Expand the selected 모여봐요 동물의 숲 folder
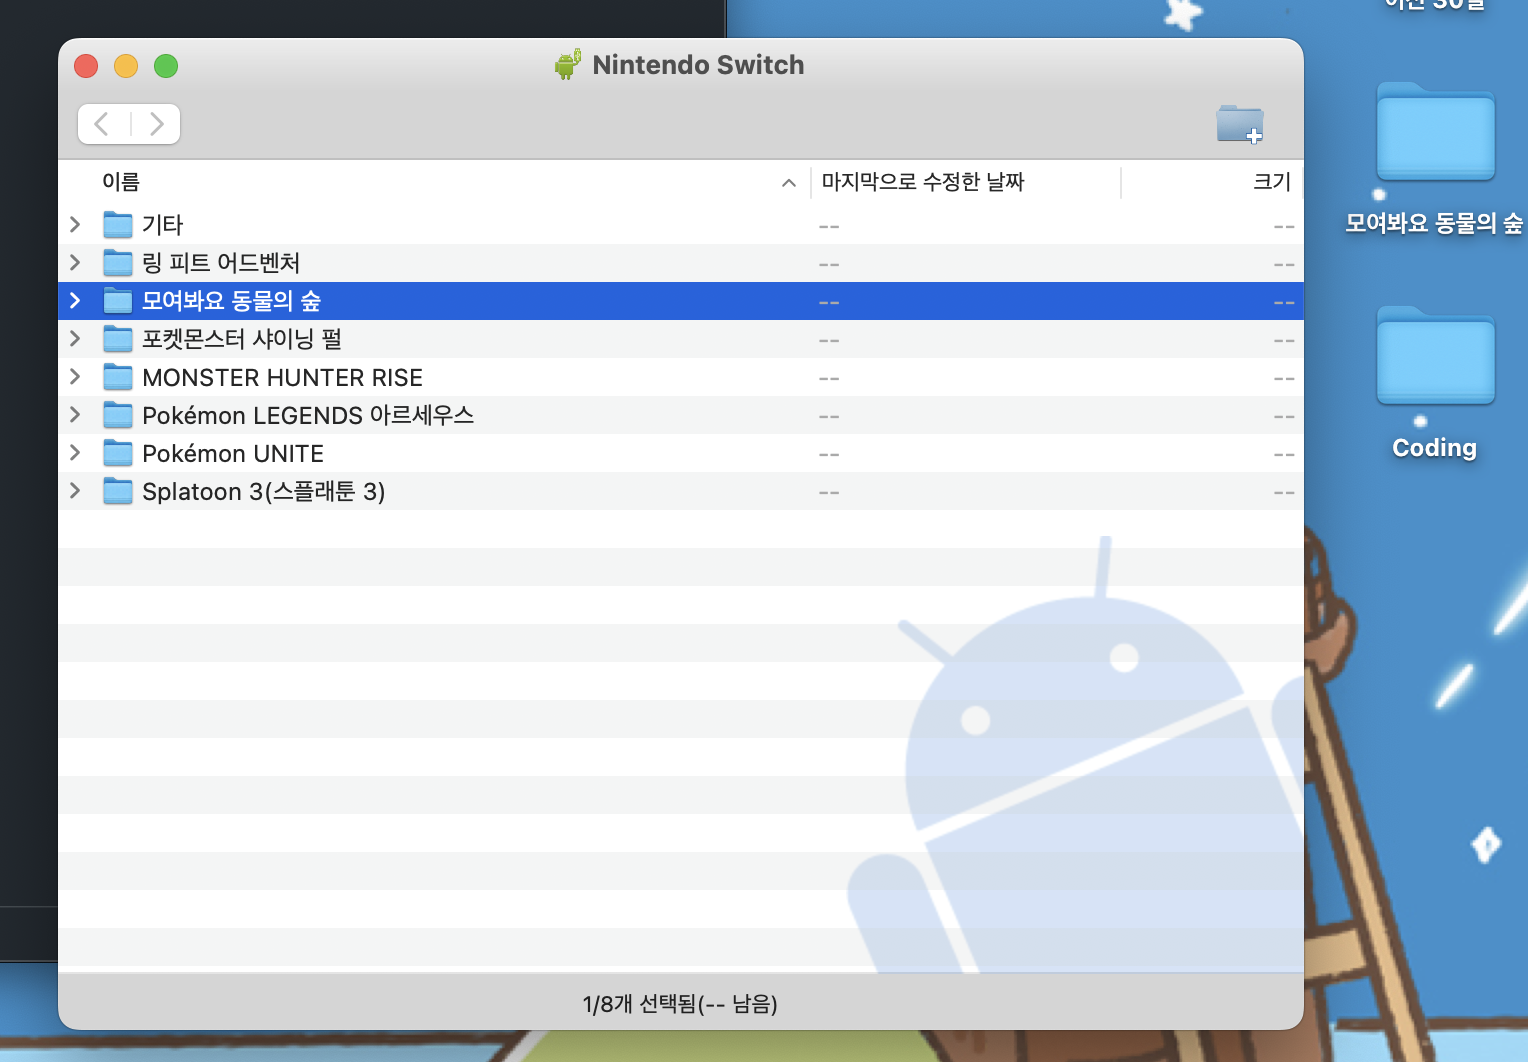1528x1062 pixels. [x=75, y=300]
